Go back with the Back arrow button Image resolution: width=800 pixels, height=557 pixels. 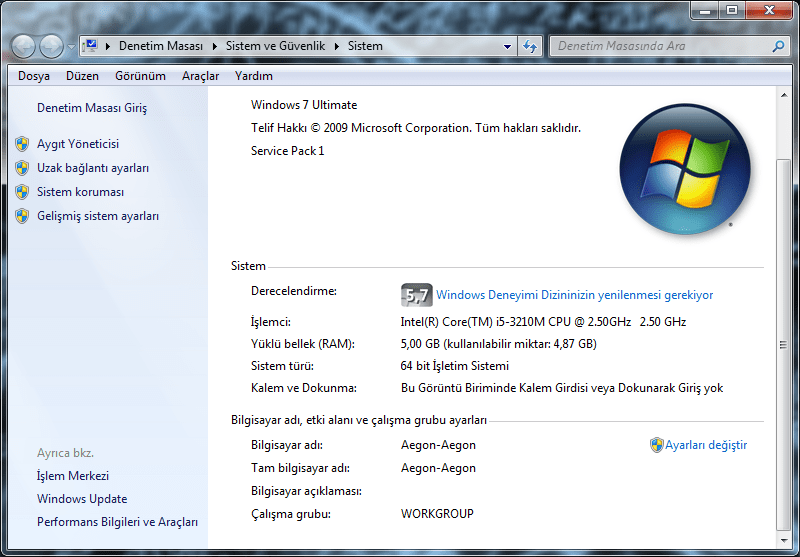(x=23, y=46)
